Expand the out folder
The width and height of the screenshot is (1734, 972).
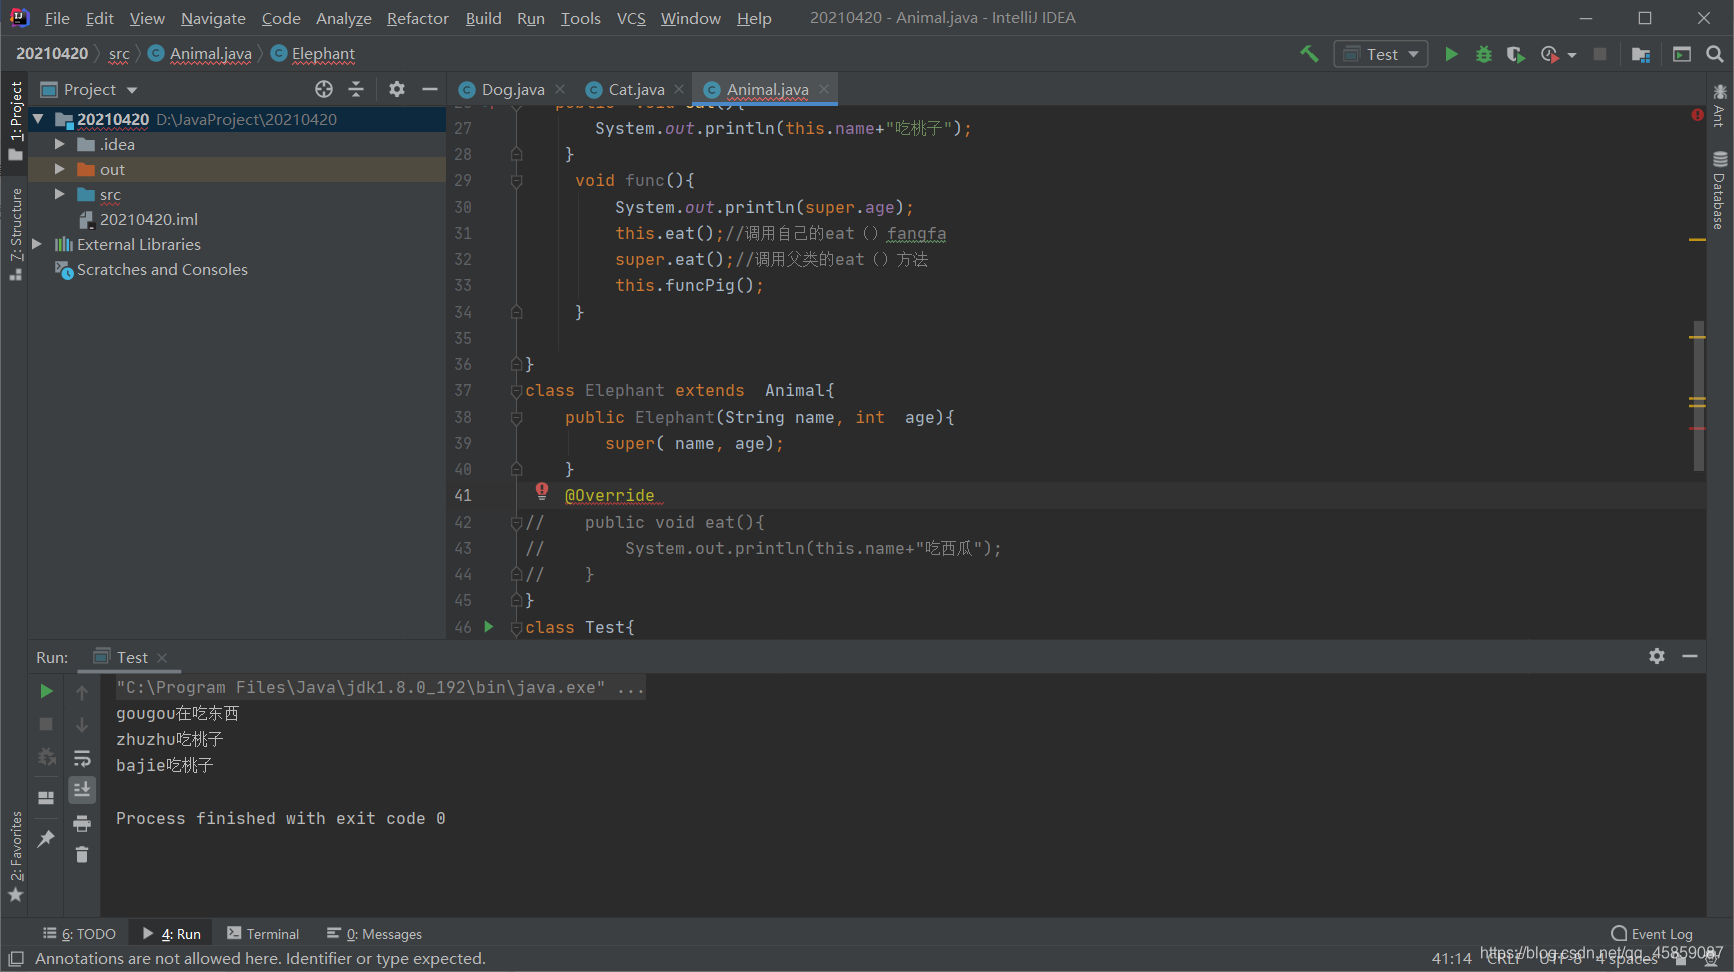pos(59,169)
